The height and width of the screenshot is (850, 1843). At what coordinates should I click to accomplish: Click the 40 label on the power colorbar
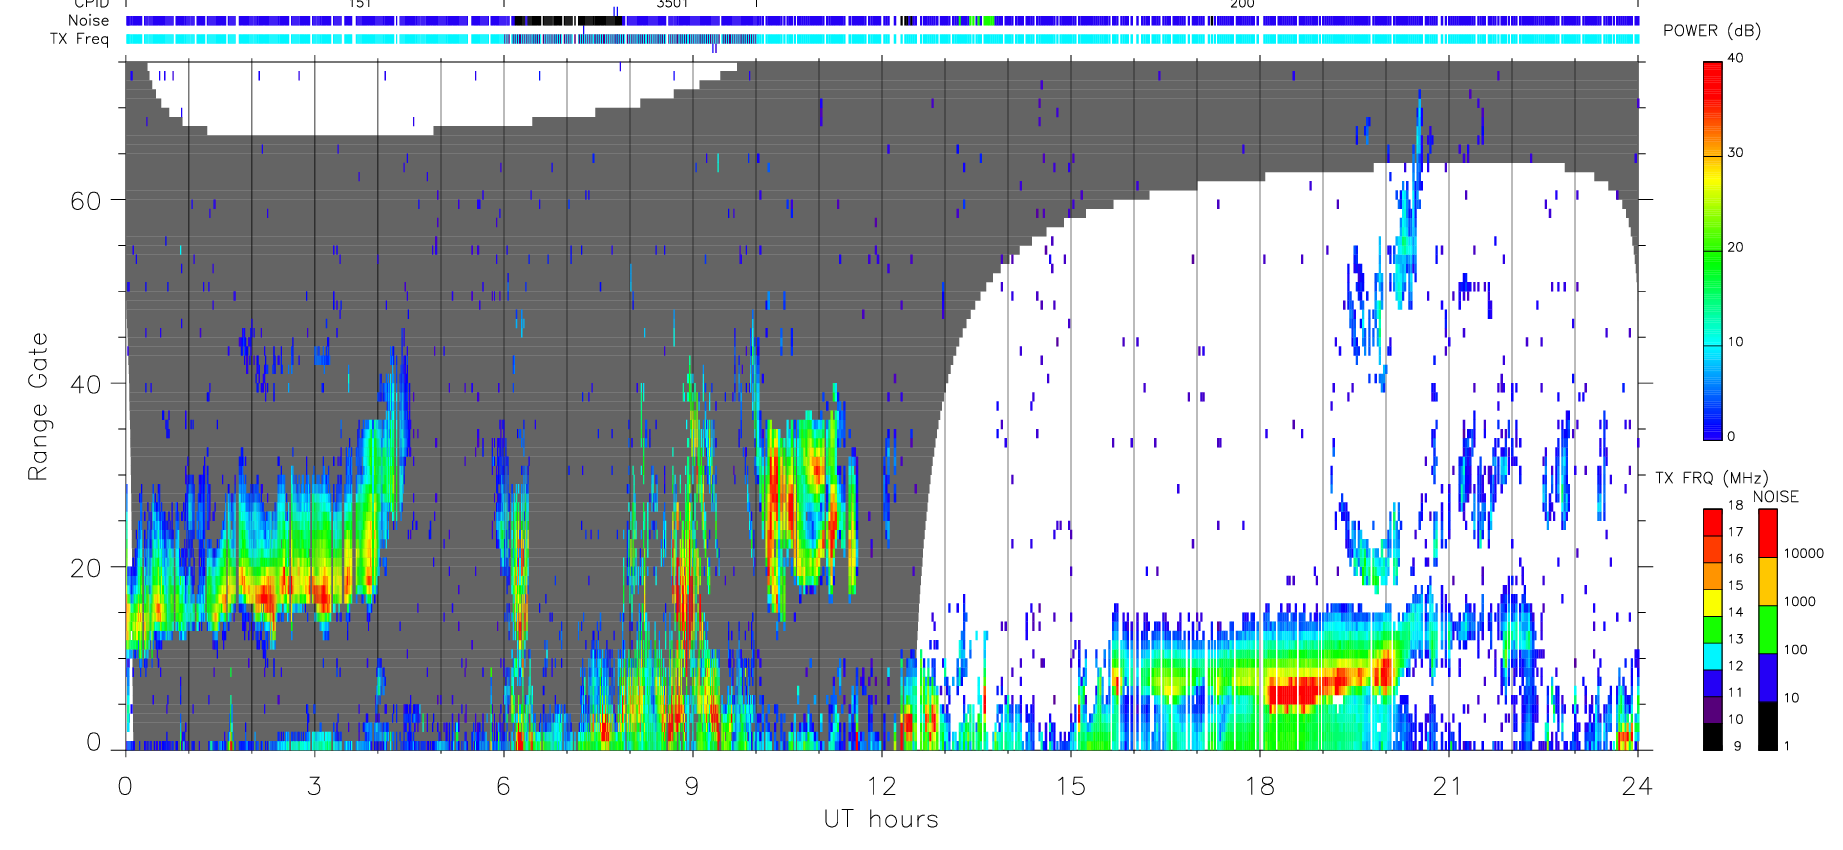point(1735,58)
